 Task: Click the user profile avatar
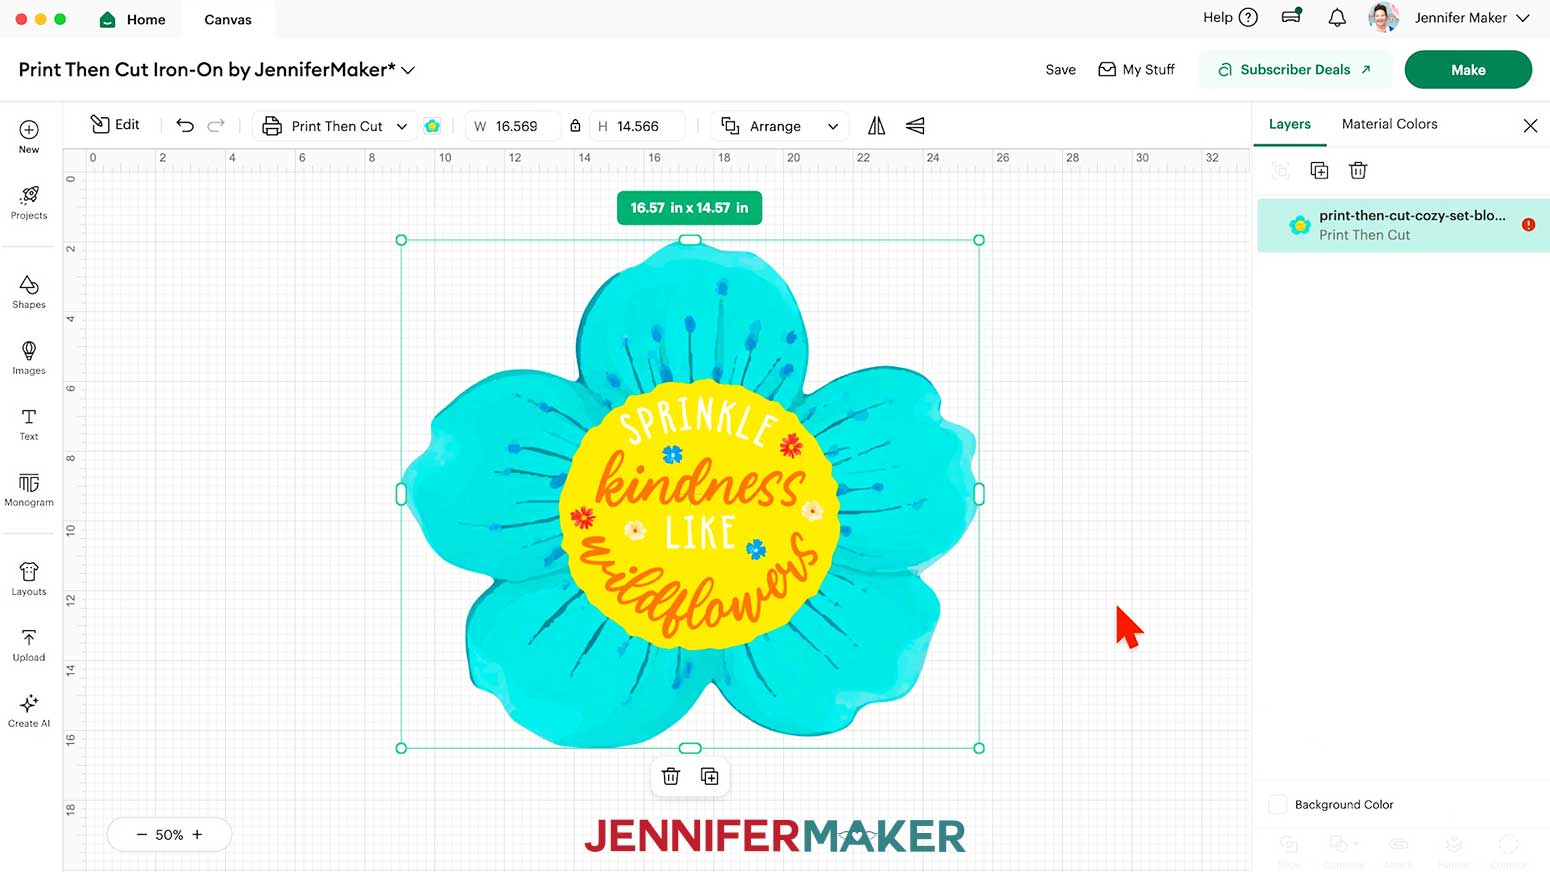(1383, 17)
